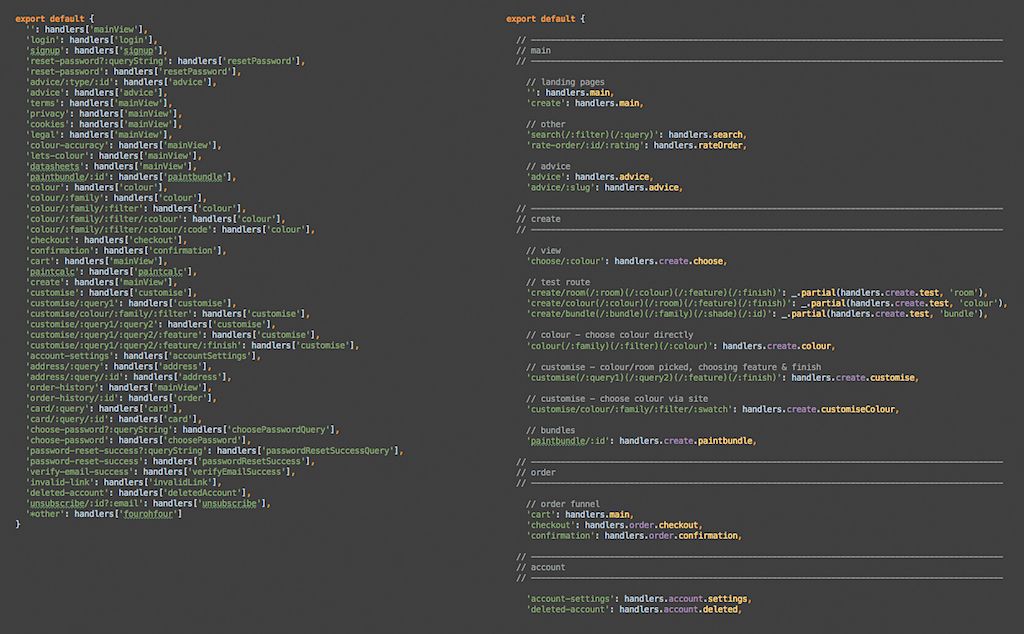This screenshot has width=1024, height=634.
Task: Click the 'rate-order/:id/:rating' route line
Action: click(x=637, y=145)
